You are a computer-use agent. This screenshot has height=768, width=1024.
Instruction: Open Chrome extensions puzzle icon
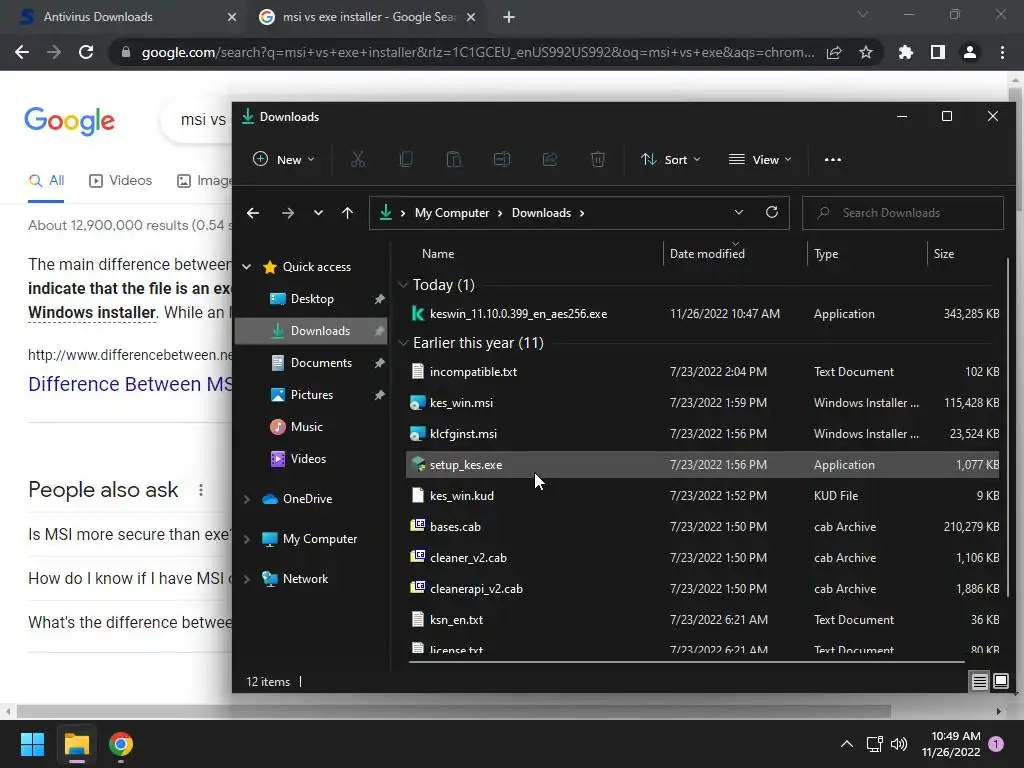tap(905, 52)
